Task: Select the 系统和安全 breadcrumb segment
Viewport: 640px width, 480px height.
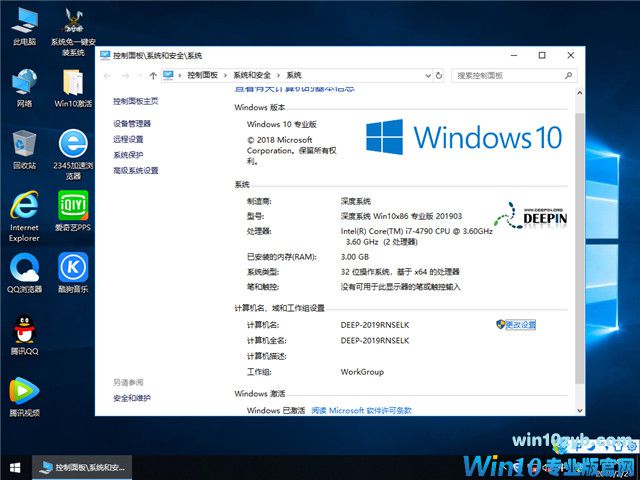Action: [x=252, y=76]
